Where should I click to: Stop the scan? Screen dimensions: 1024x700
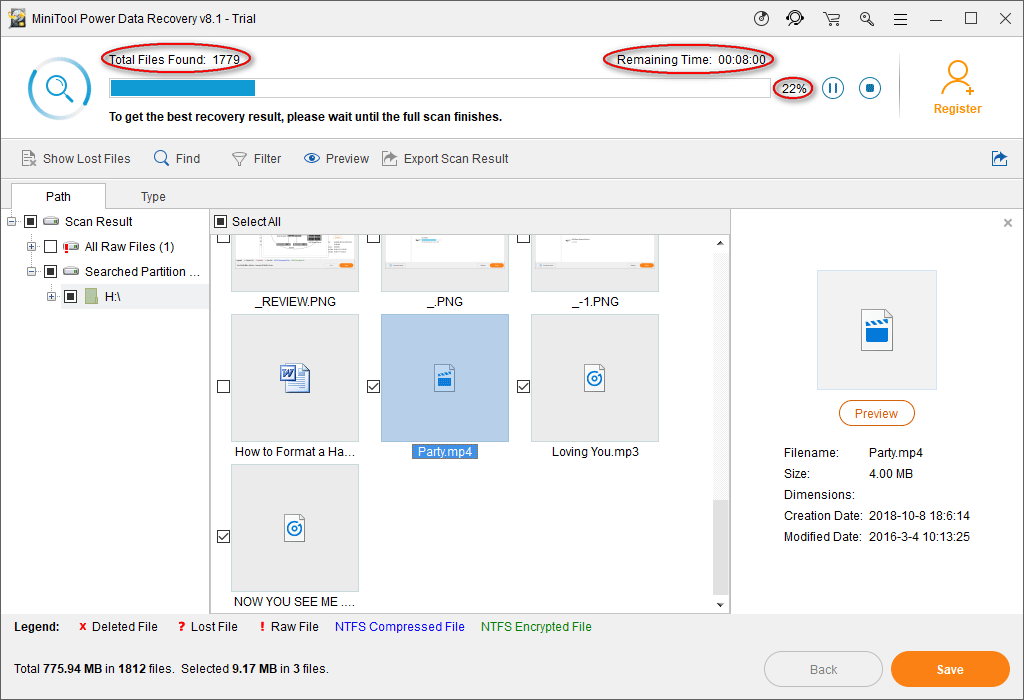pos(870,88)
